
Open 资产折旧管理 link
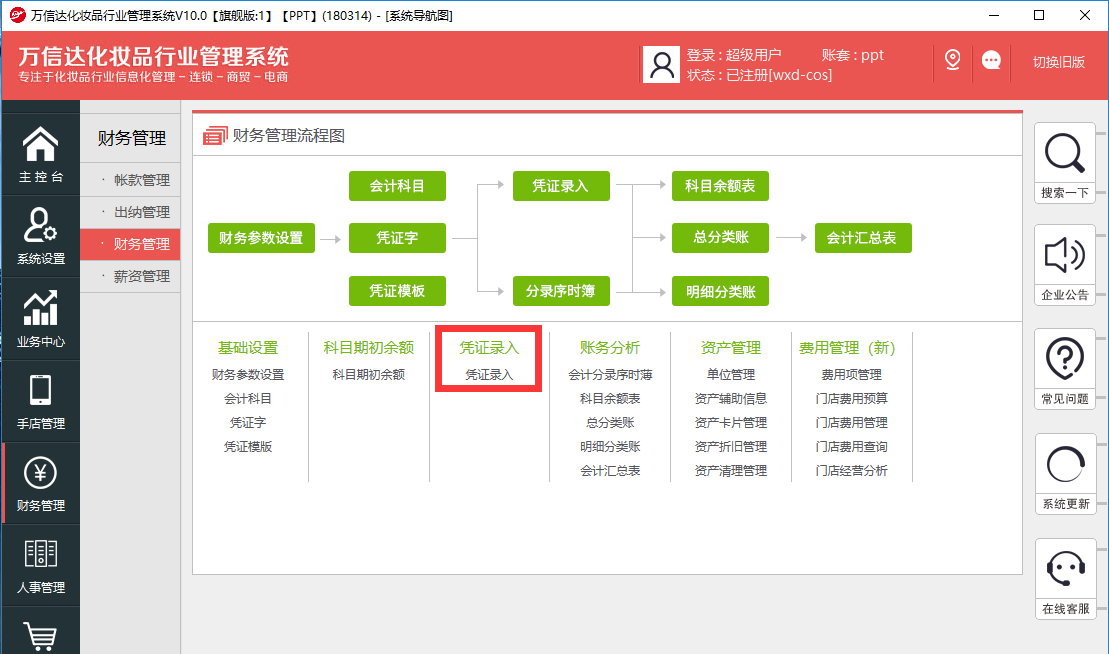pyautogui.click(x=730, y=446)
